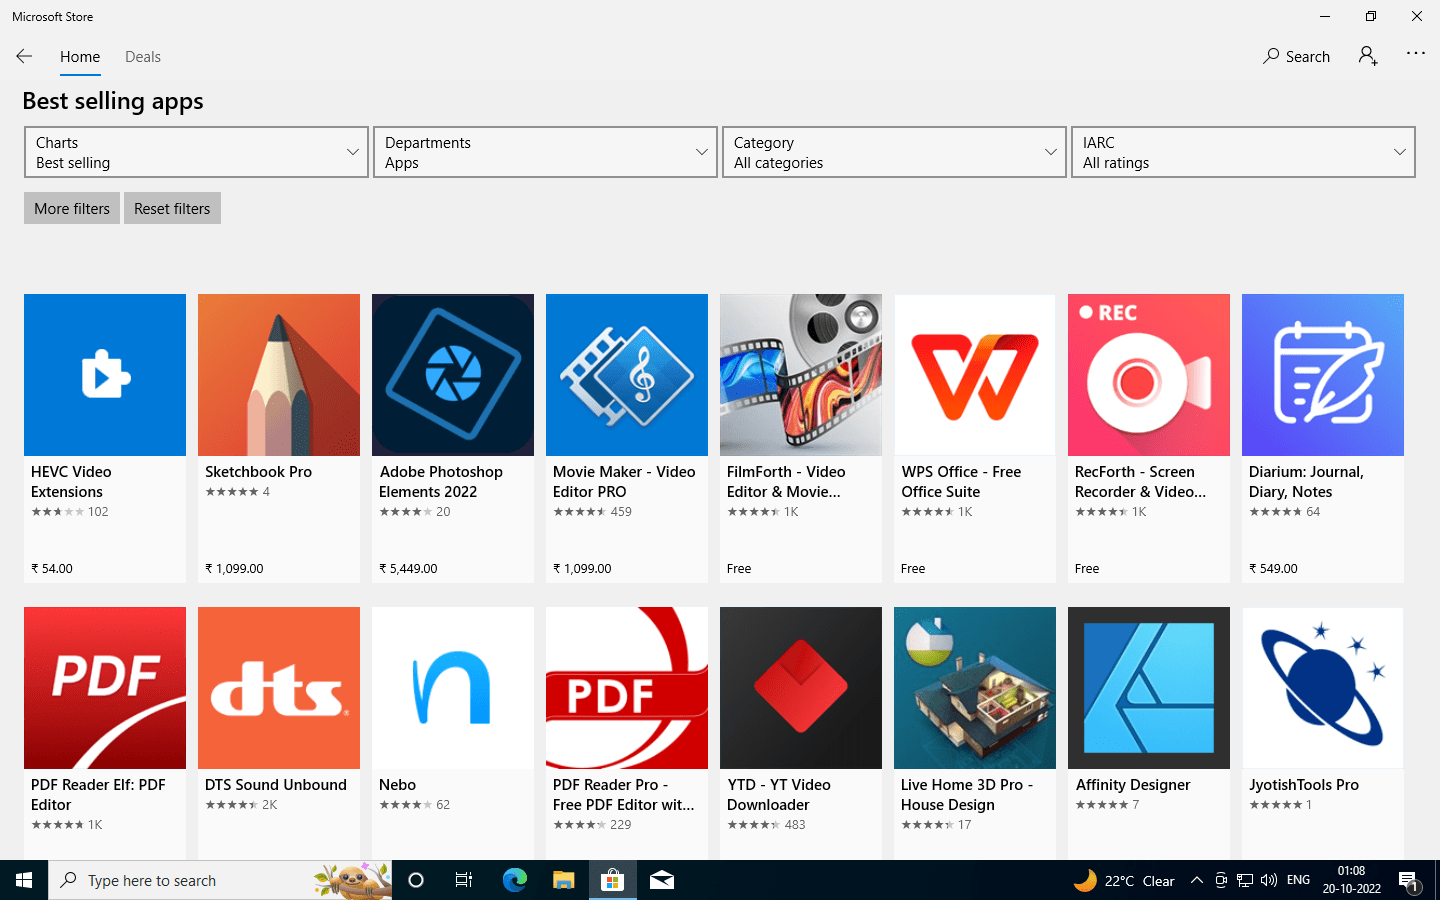Open RecForth Screen Recorder icon

tap(1149, 375)
